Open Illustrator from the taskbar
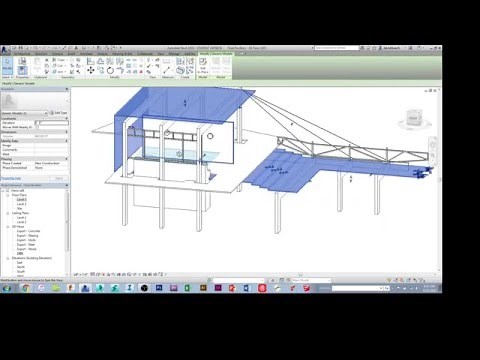This screenshot has width=480, height=360. click(203, 288)
